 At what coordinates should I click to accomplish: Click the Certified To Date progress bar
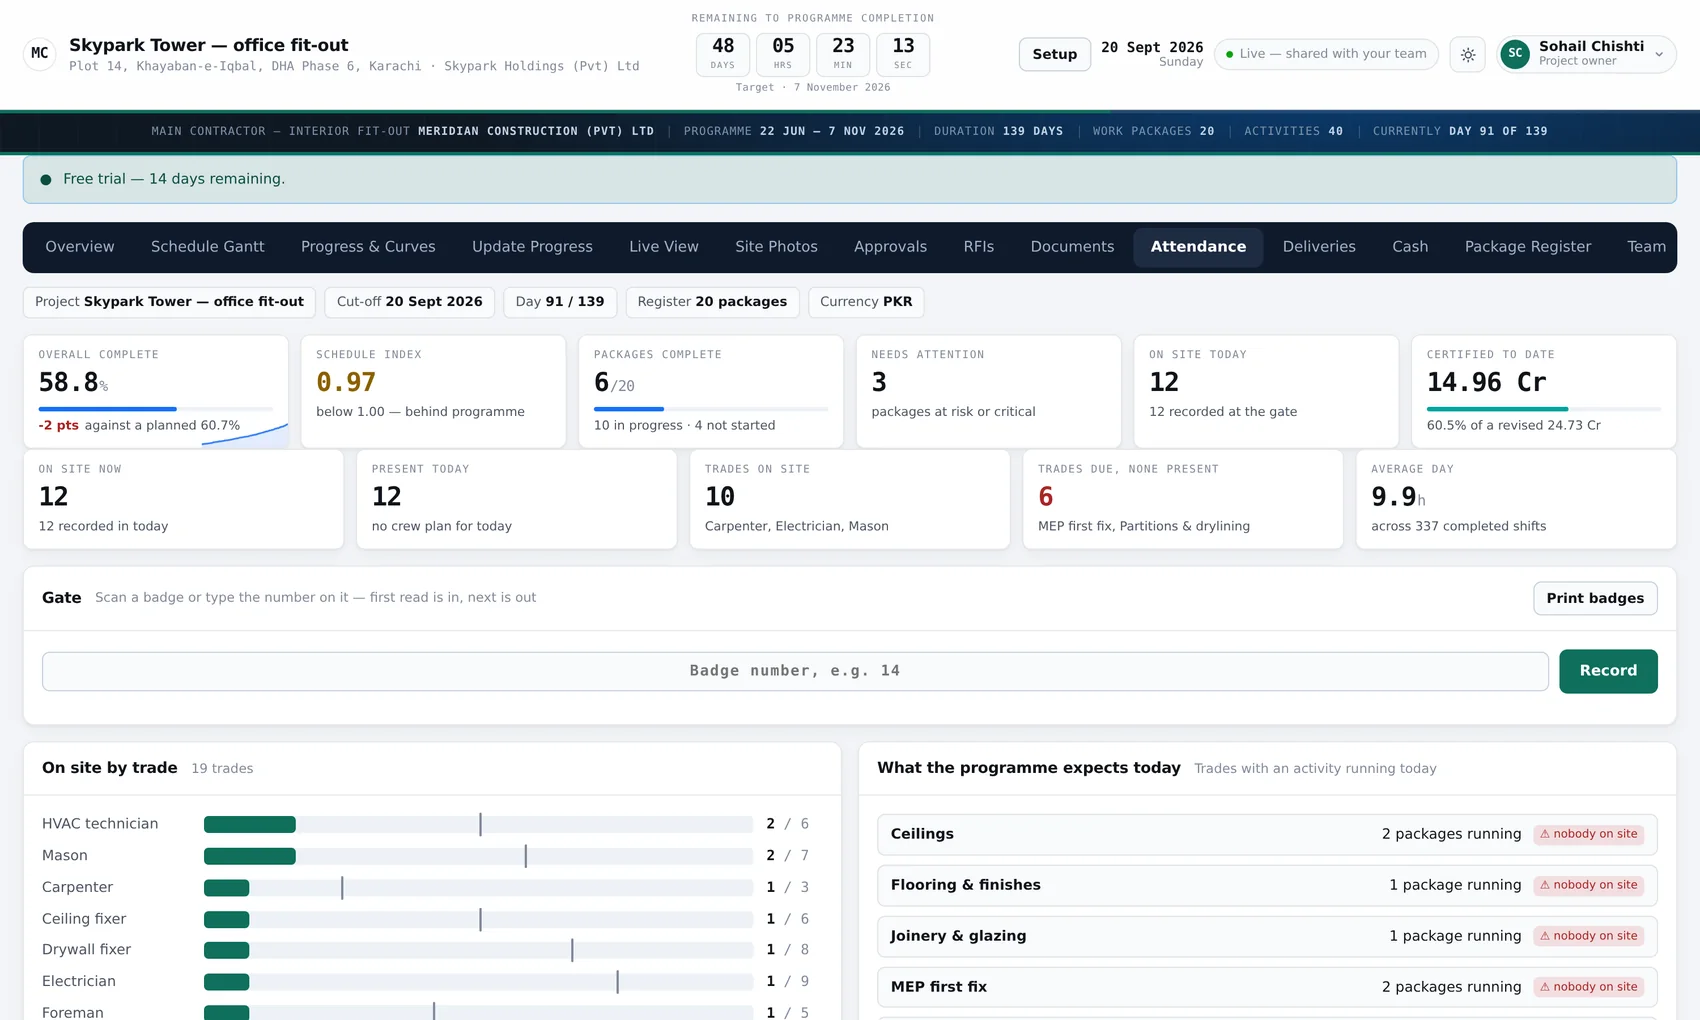1544,409
